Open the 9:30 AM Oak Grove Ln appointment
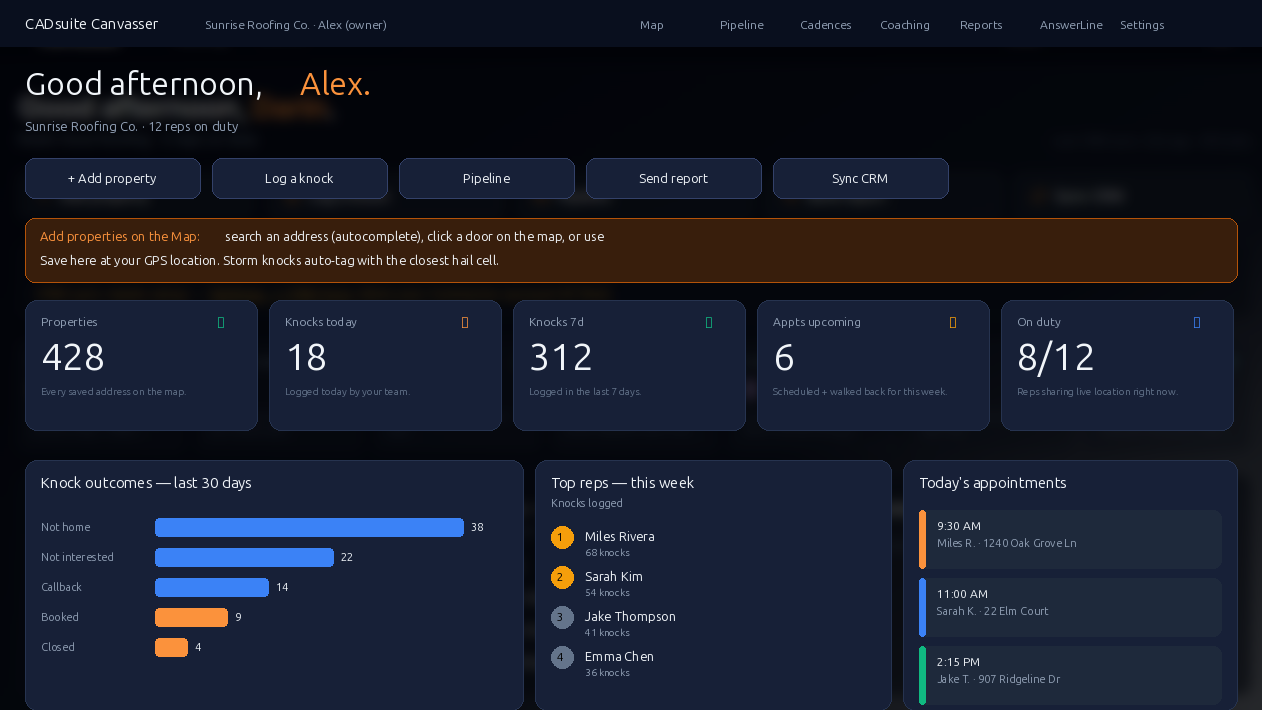The height and width of the screenshot is (710, 1262). [1070, 539]
